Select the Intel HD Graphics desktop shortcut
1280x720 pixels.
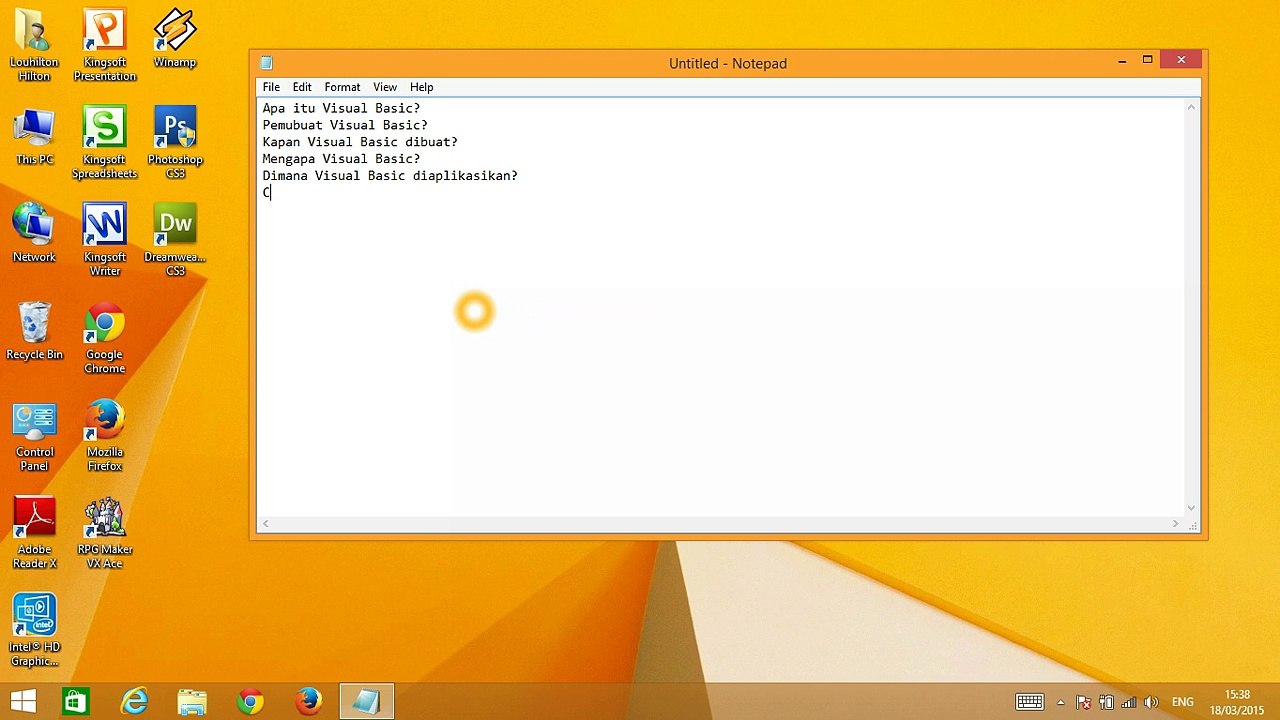pyautogui.click(x=34, y=630)
